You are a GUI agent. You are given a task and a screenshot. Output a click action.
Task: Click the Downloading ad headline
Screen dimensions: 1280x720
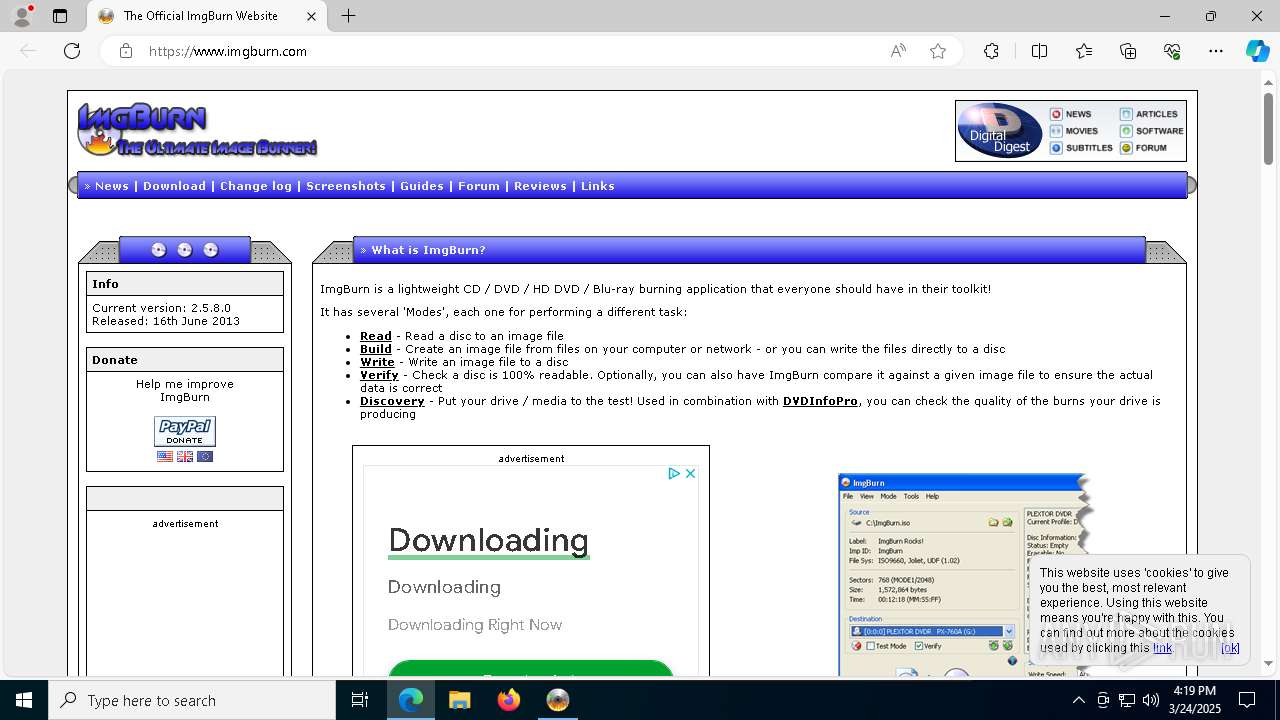(x=488, y=540)
